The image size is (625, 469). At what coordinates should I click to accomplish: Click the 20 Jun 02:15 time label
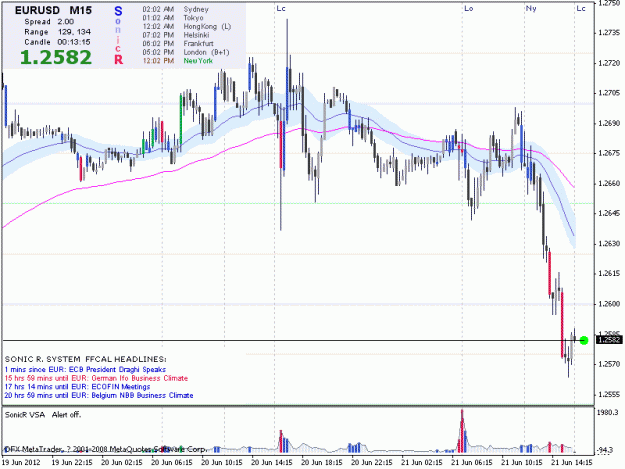pos(122,463)
